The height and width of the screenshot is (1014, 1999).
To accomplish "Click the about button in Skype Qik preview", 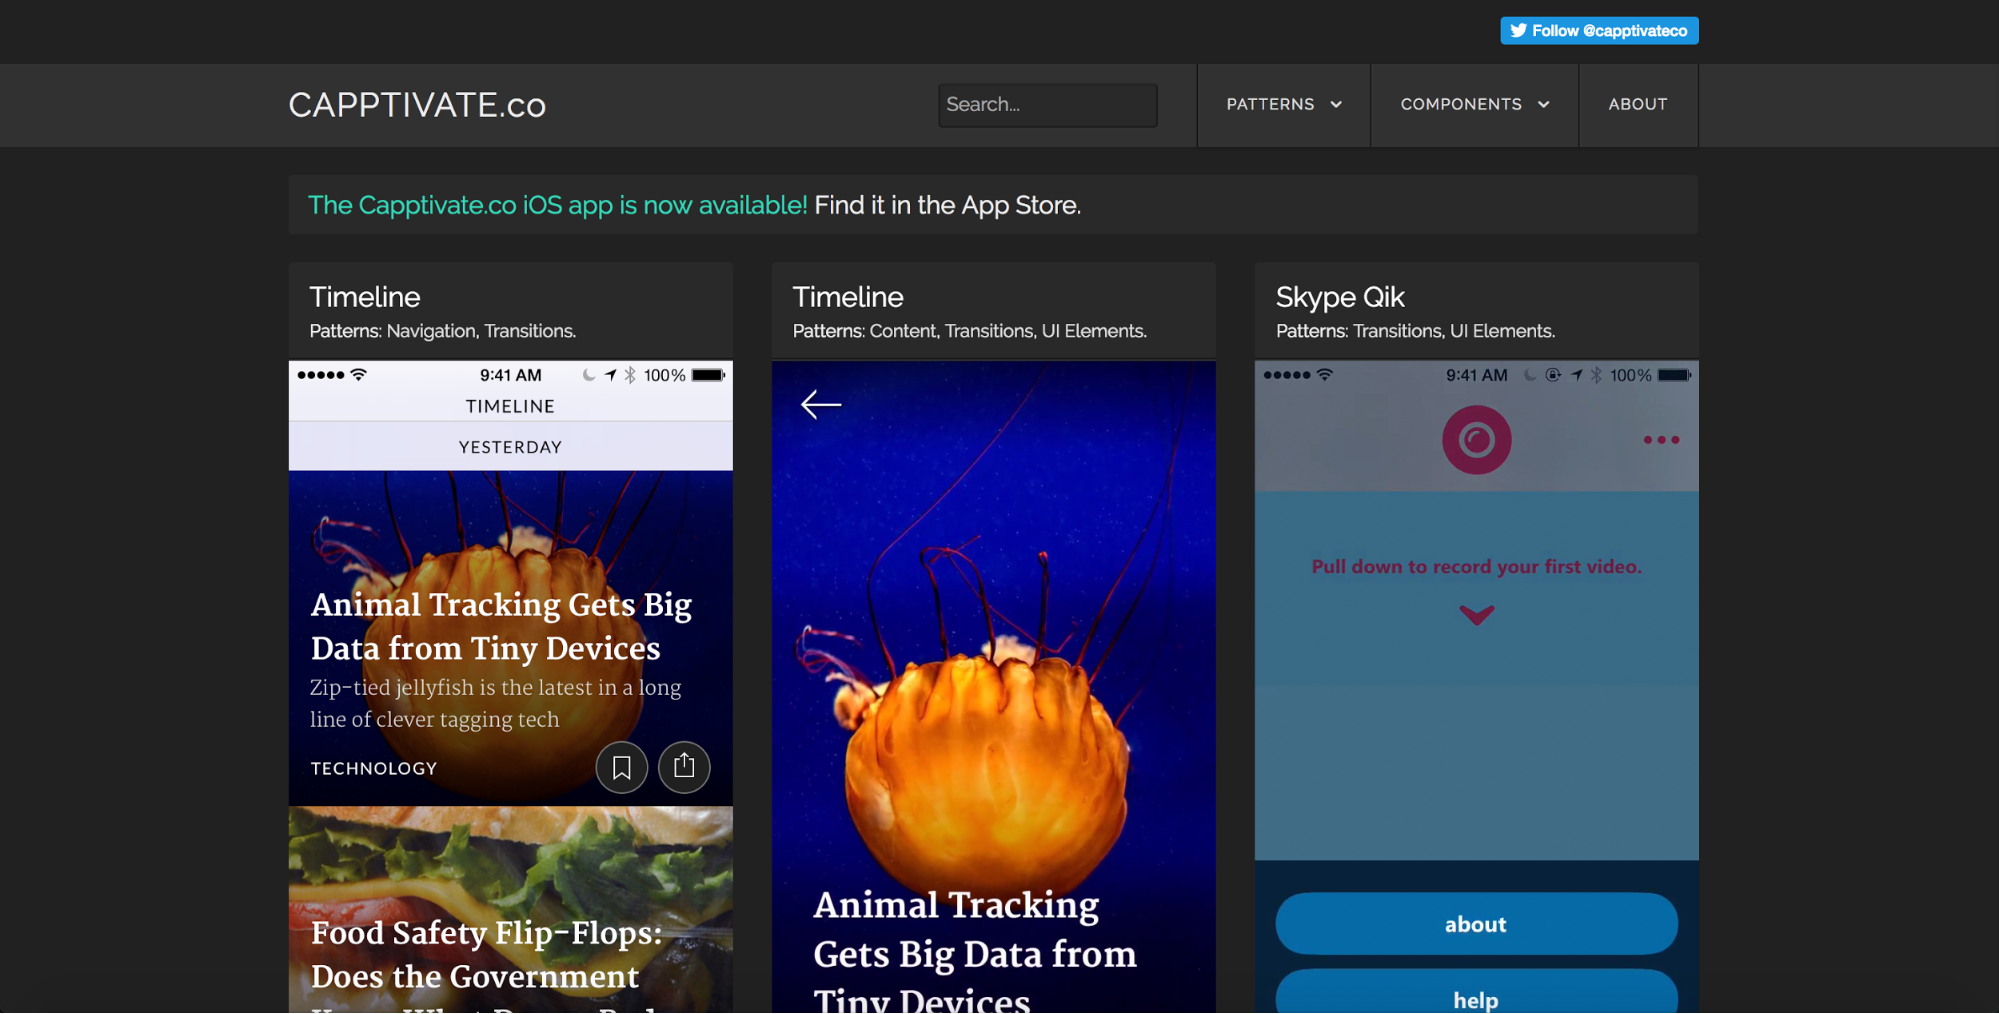I will pos(1476,924).
